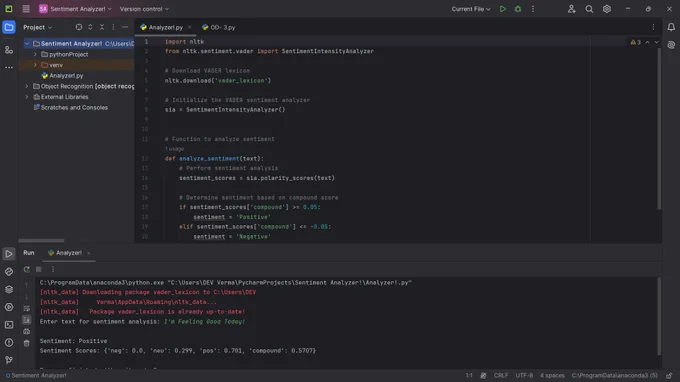Screen dimensions: 680x382
Task: Open Code With Me user icon
Action: coord(572,9)
